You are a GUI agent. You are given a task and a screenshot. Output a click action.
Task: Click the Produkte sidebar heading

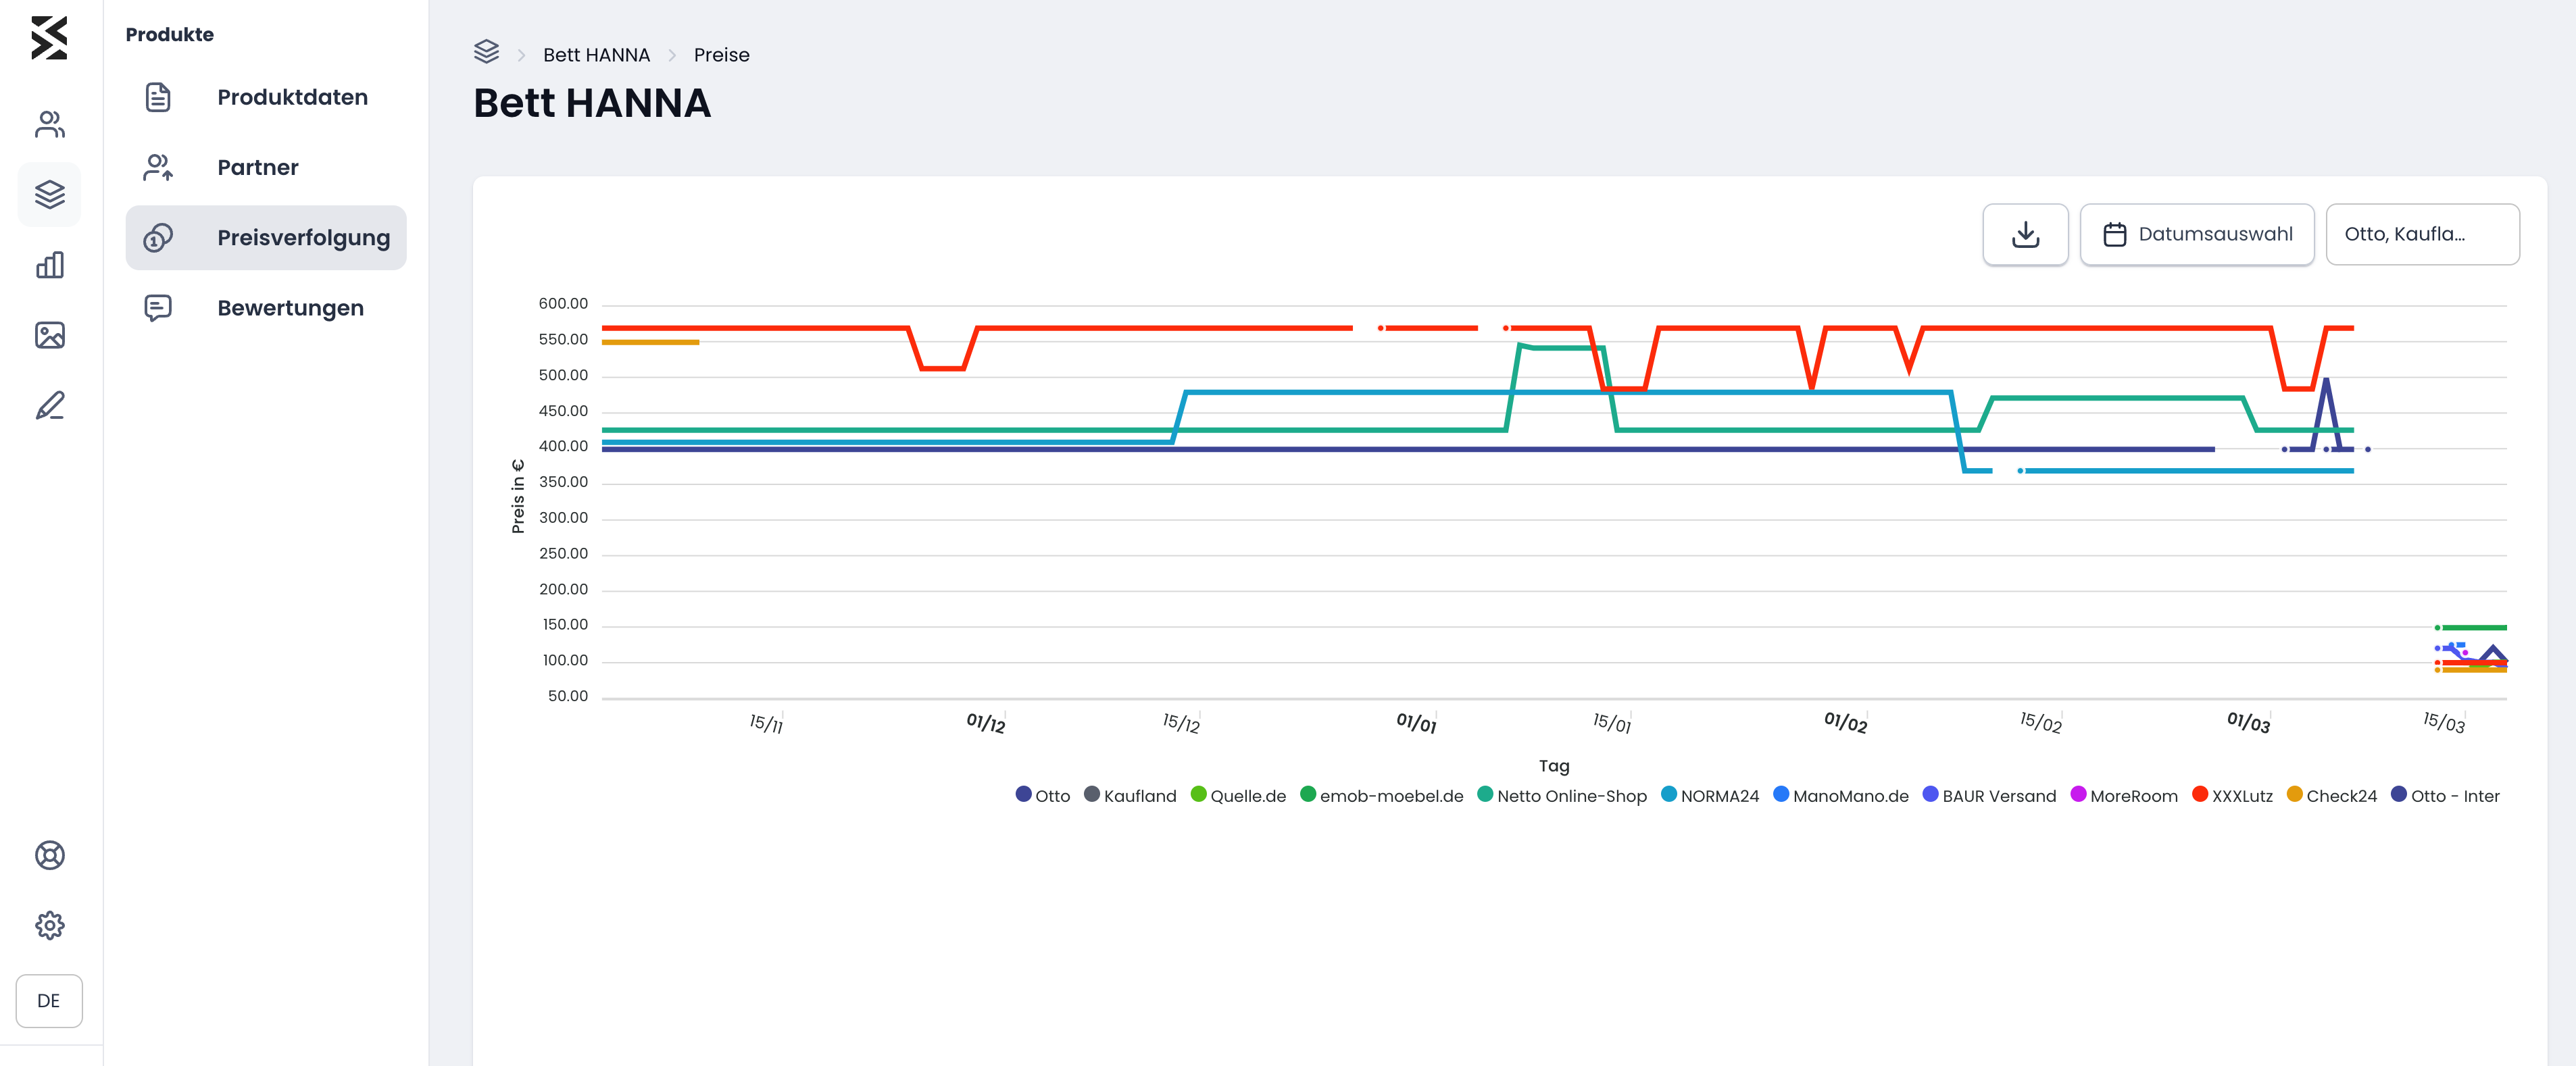point(169,34)
